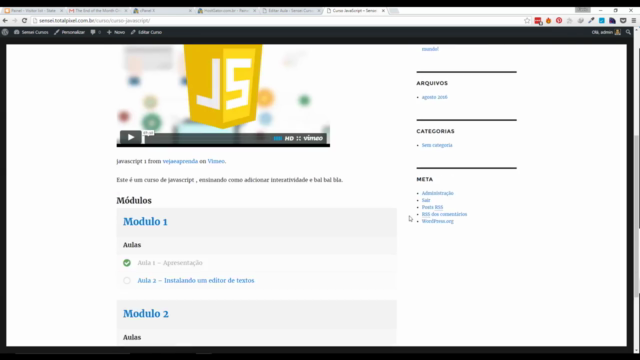Switch to the Editar Aula tab
640x360 pixels.
tap(290, 11)
